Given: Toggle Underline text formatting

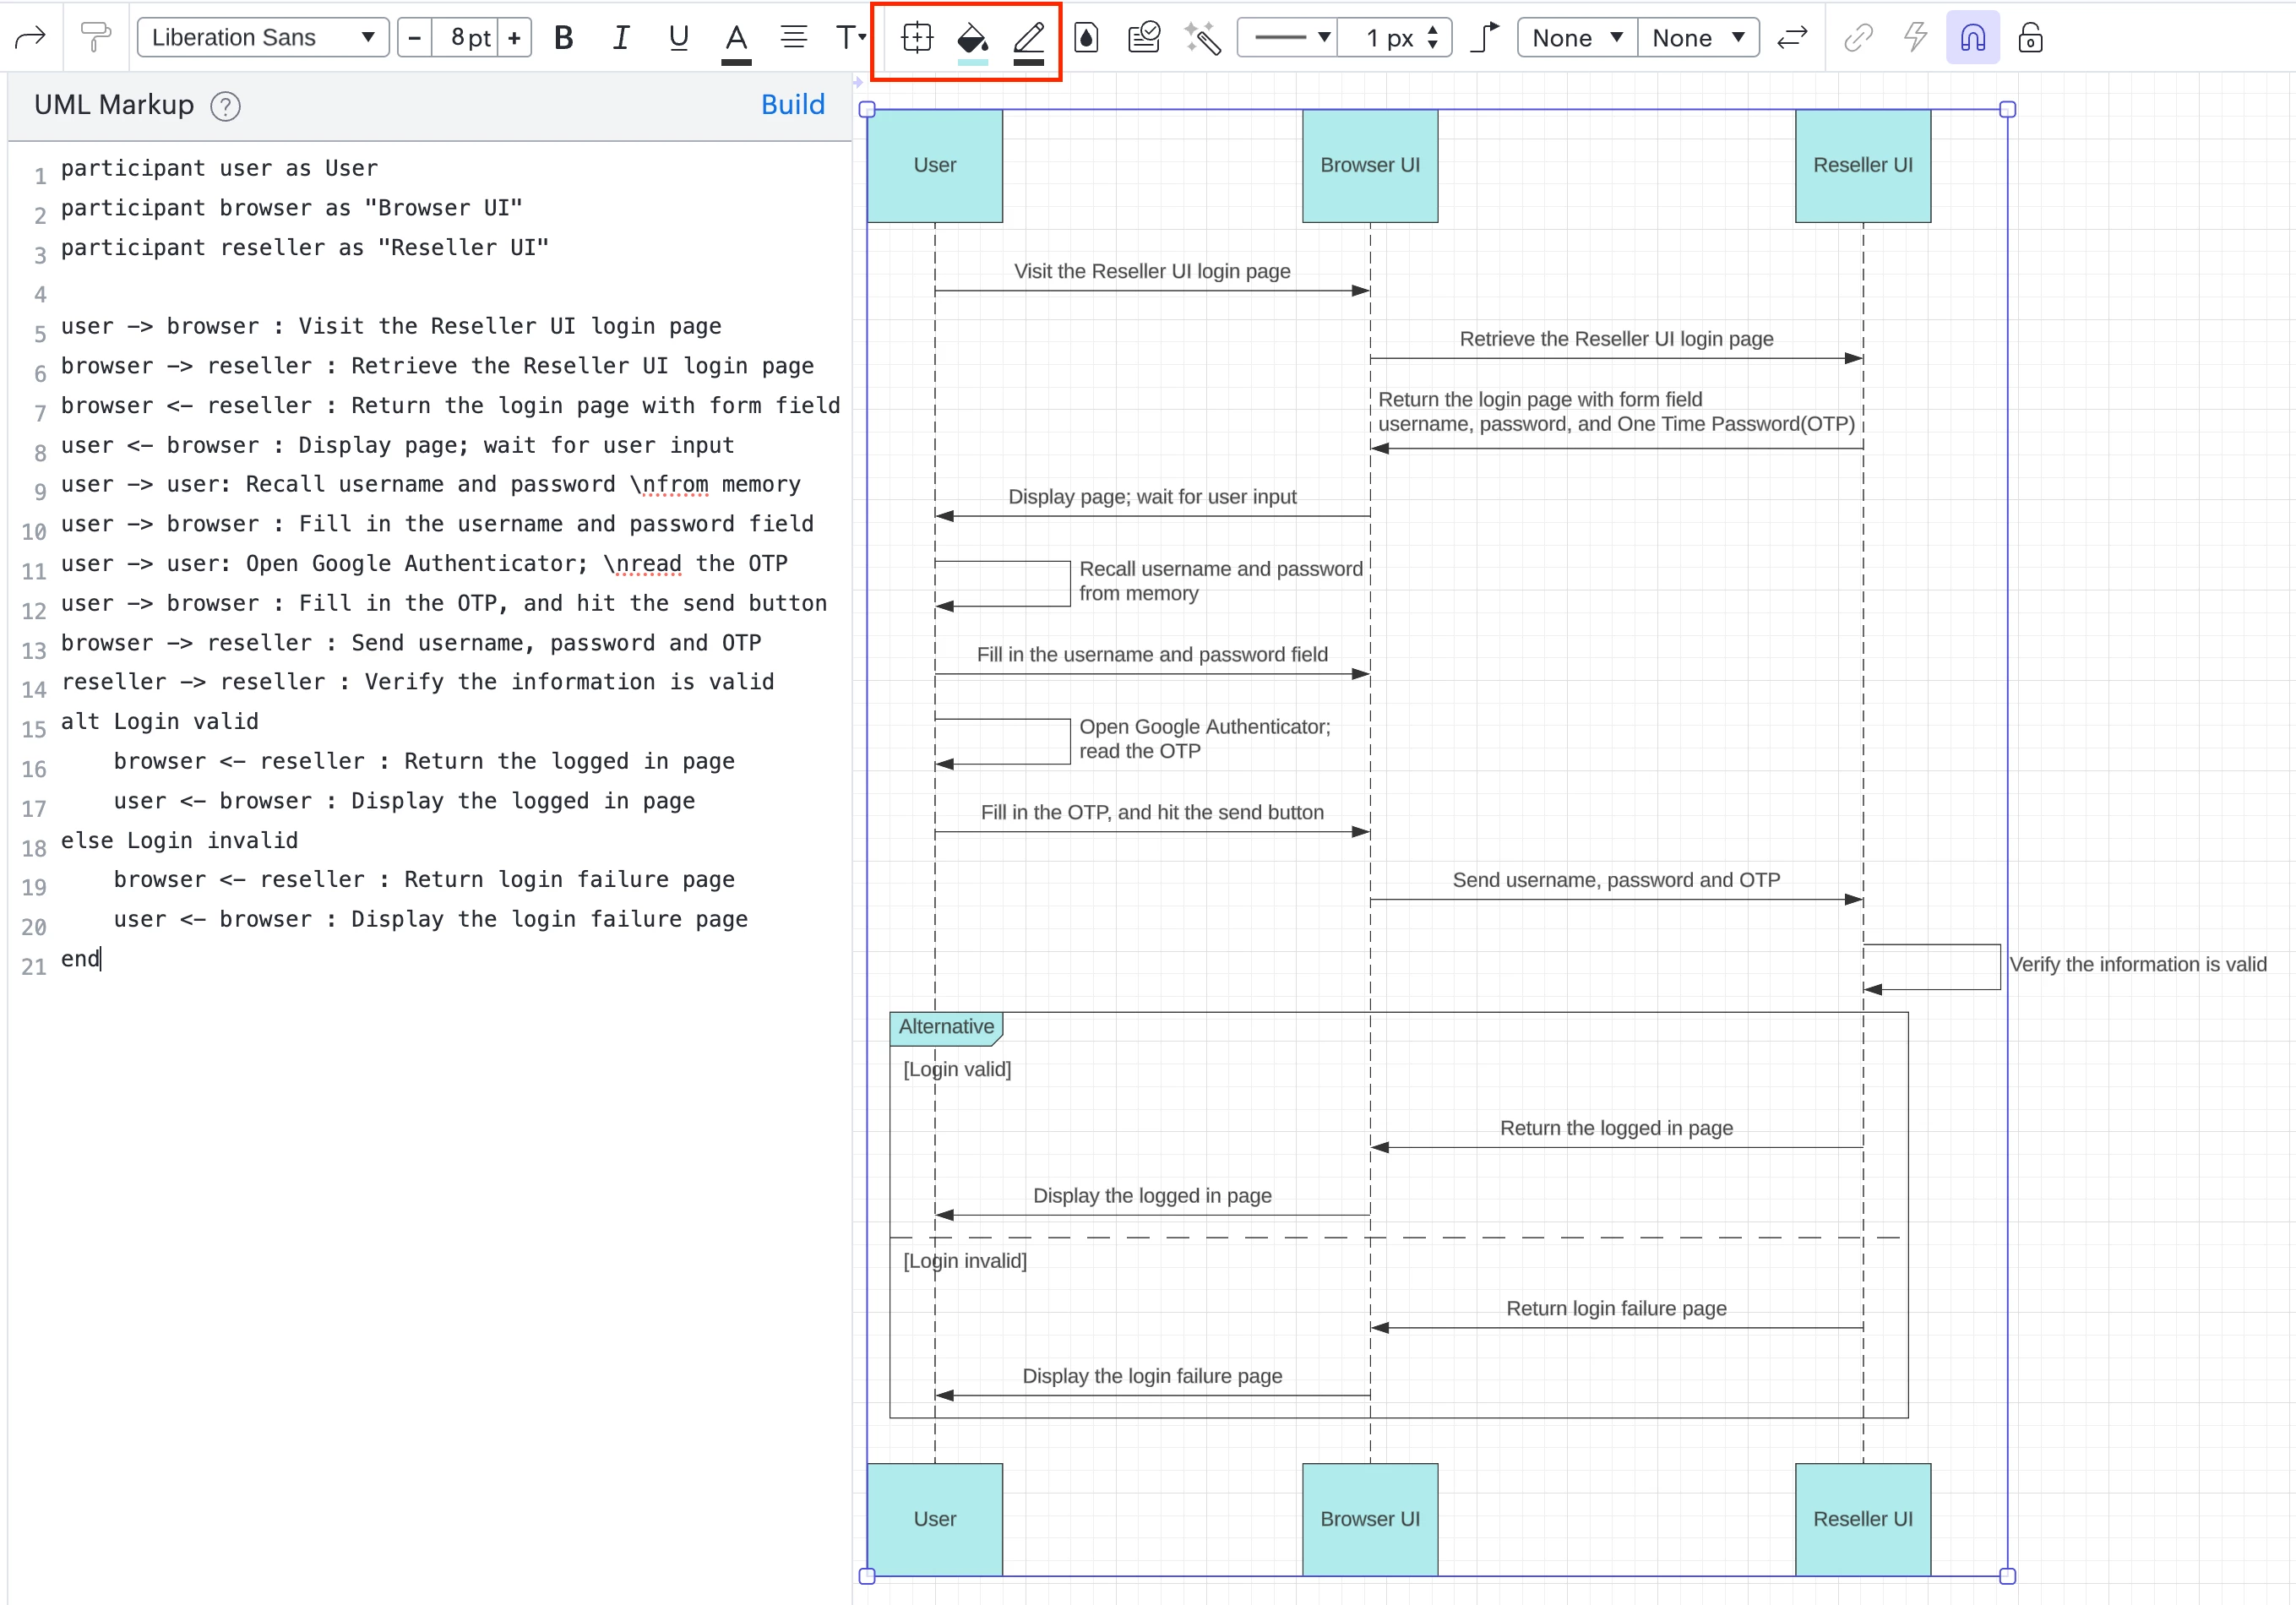Looking at the screenshot, I should [679, 38].
